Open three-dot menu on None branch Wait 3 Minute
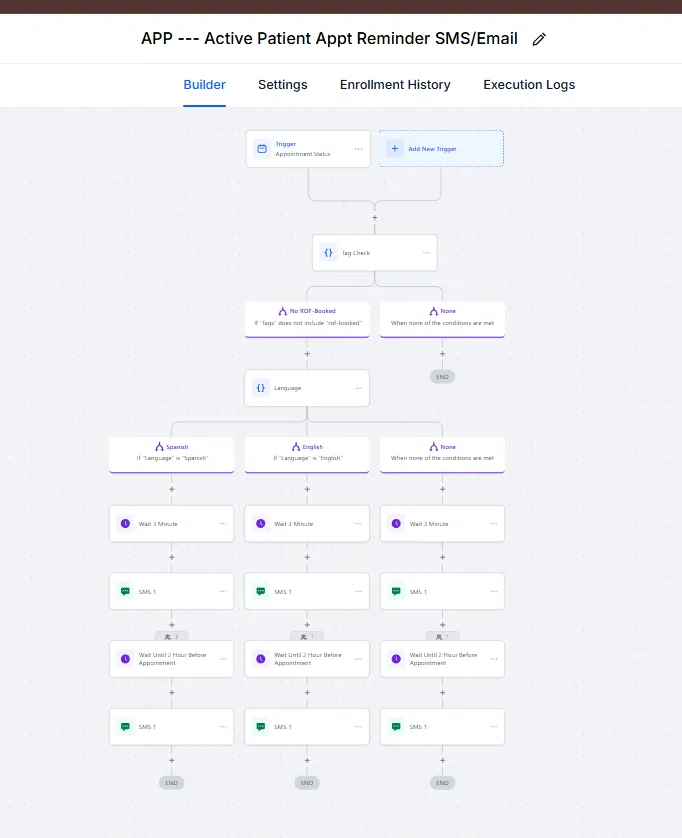 pos(493,524)
